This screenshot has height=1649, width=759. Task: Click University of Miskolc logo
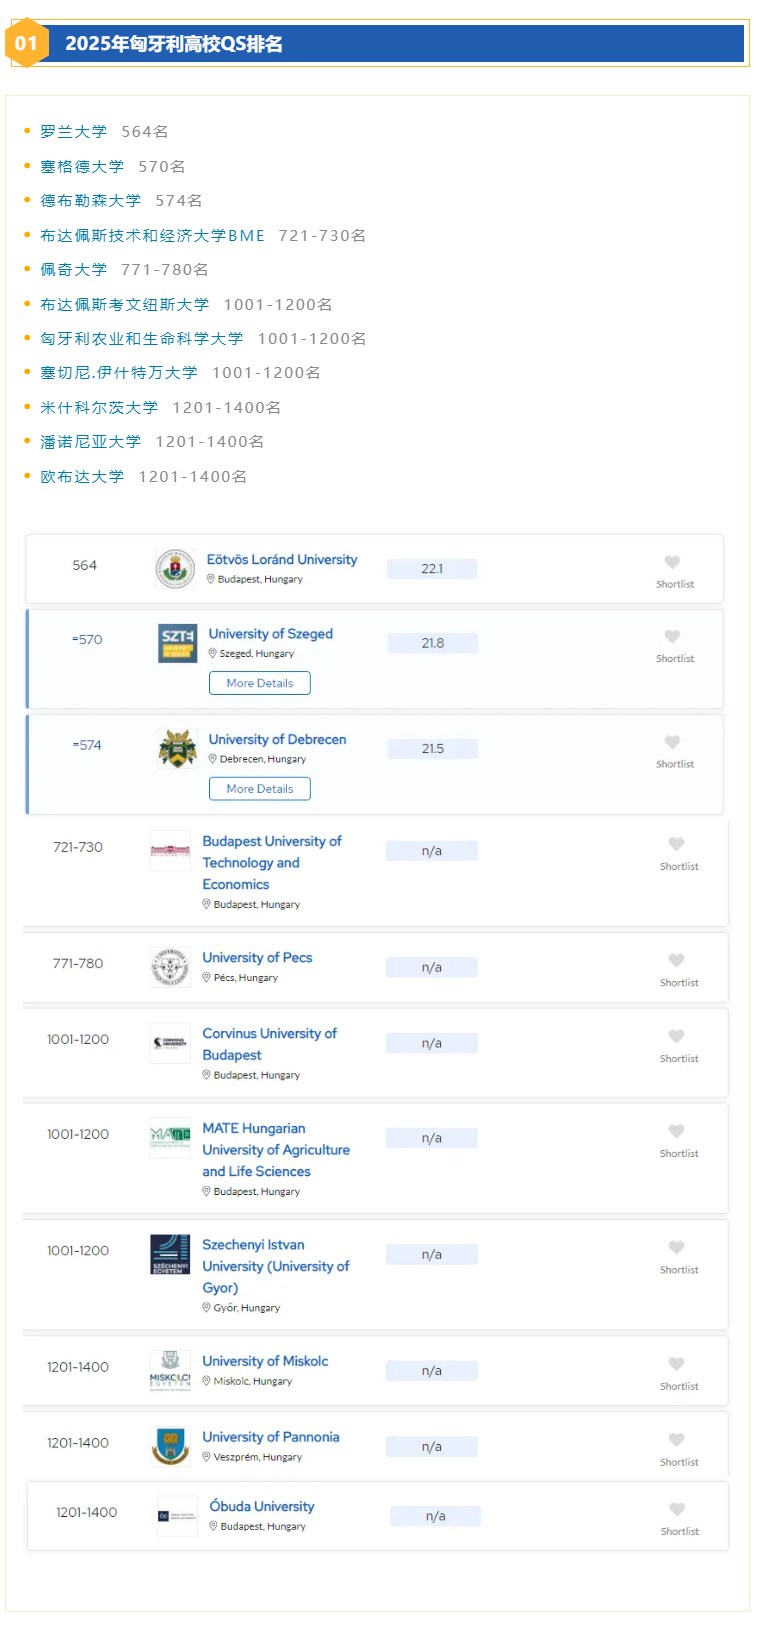[x=170, y=1371]
